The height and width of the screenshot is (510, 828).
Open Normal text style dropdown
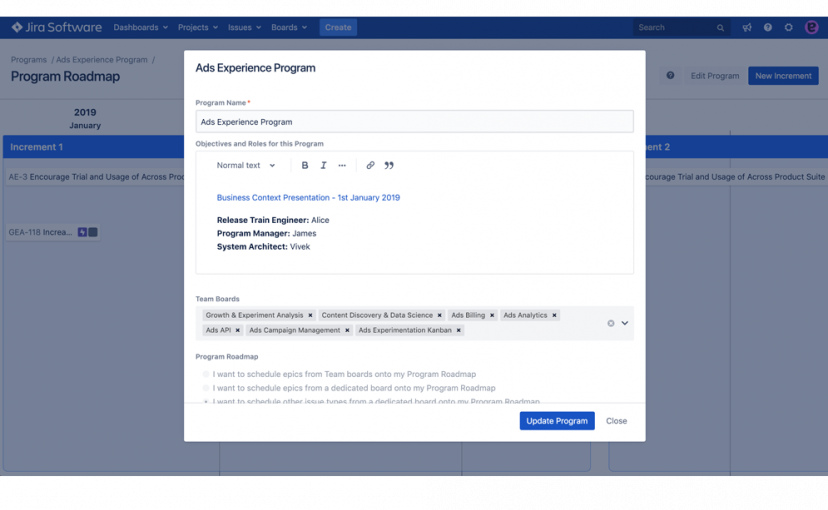[246, 165]
